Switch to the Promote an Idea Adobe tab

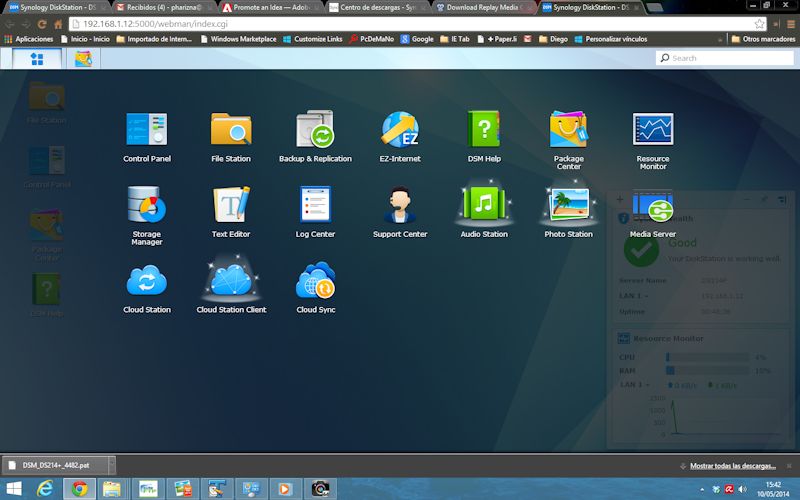tap(270, 7)
